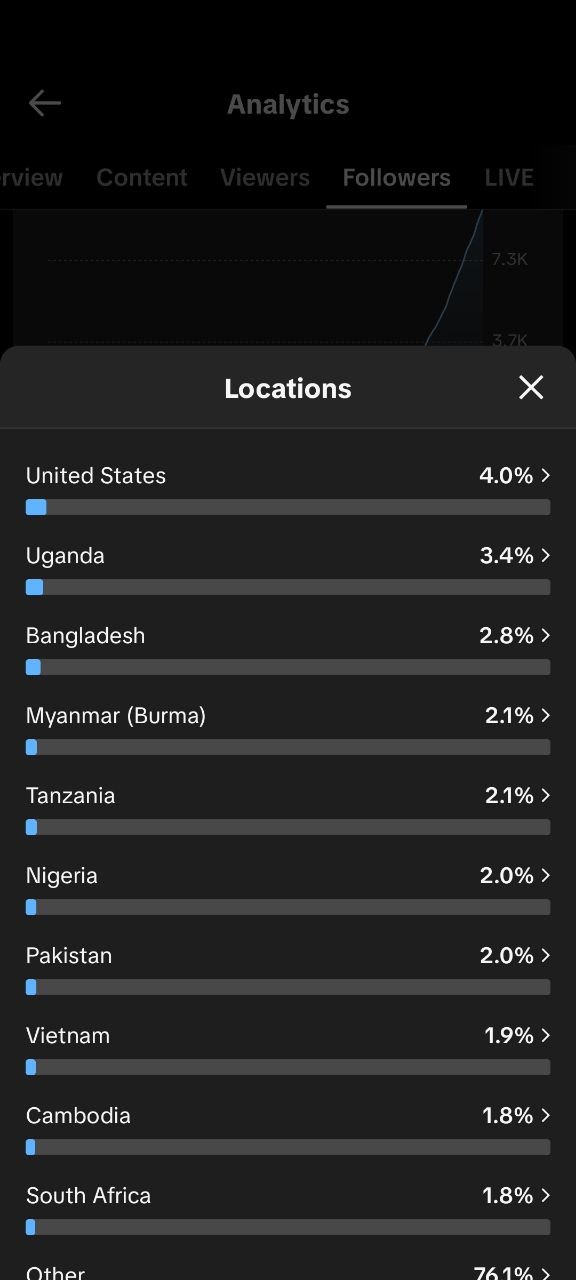
Task: Expand Nigeria location details chevron
Action: (x=546, y=876)
